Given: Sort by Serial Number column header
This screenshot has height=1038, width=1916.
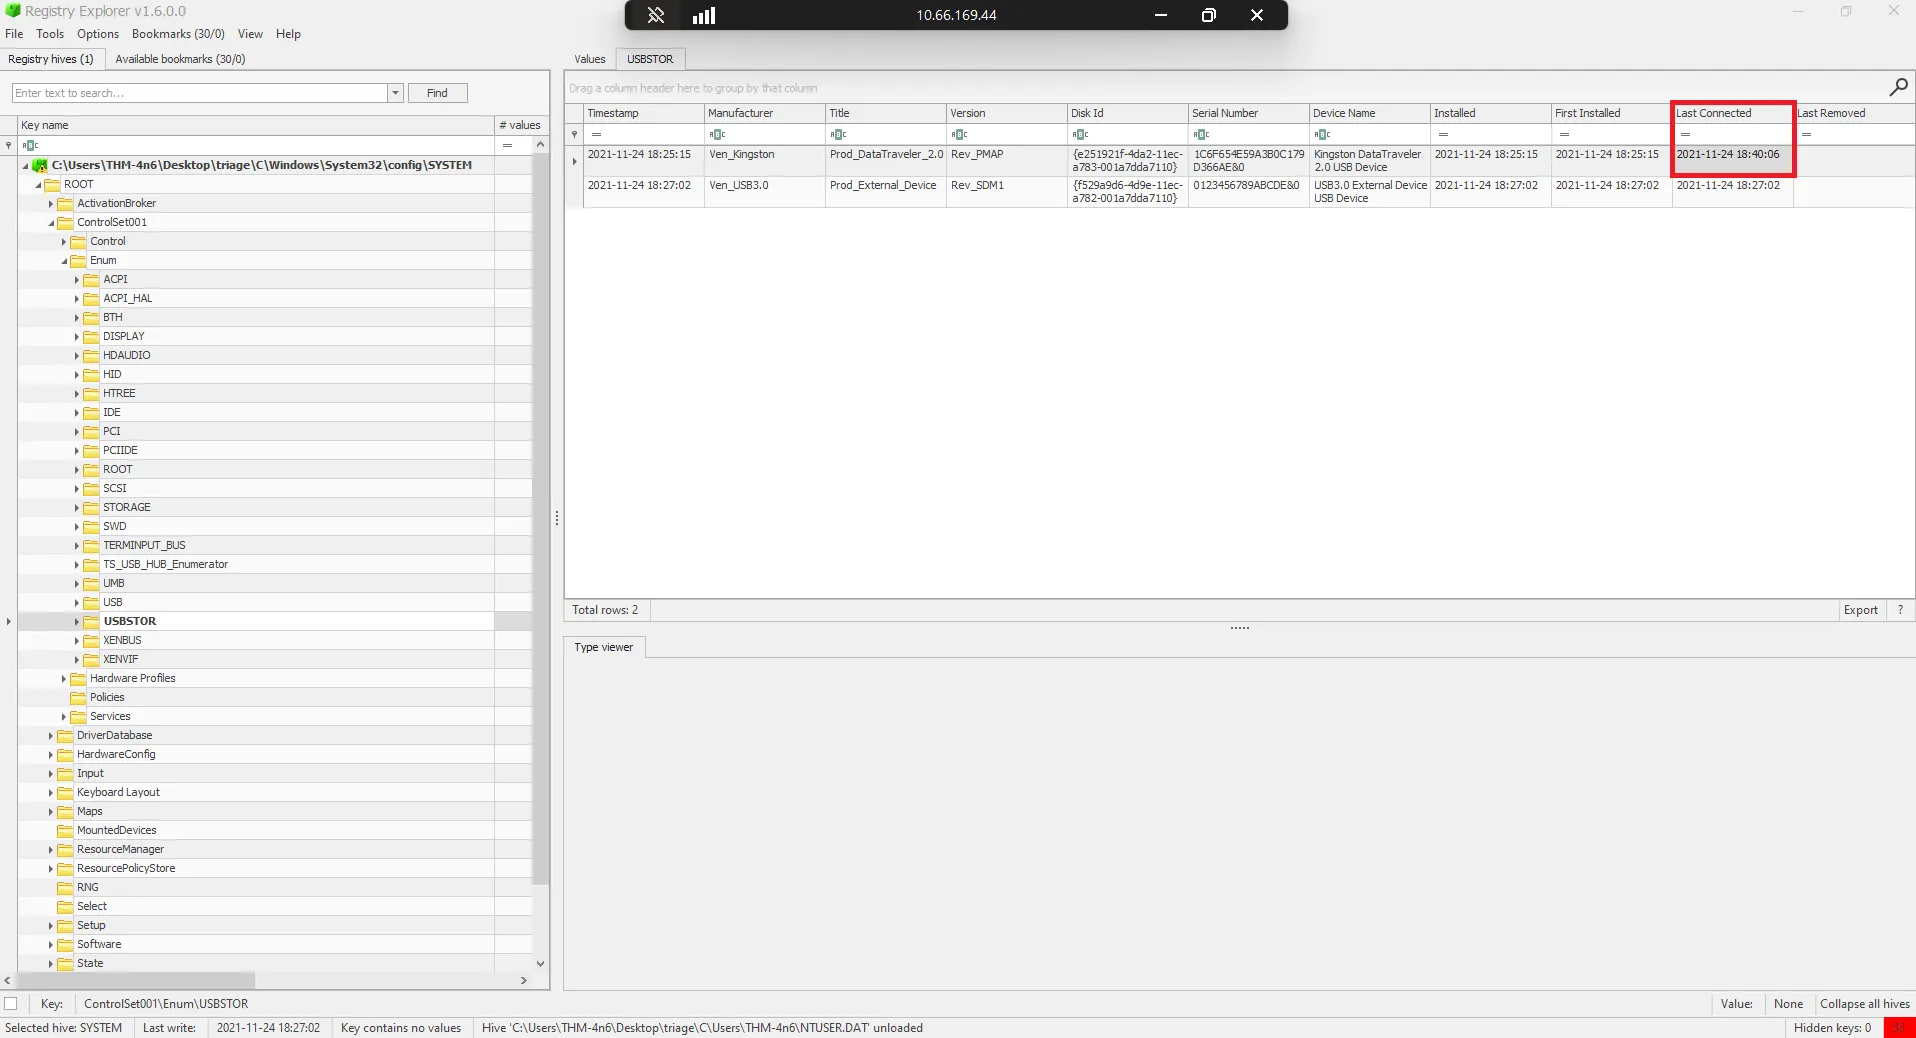Looking at the screenshot, I should [1248, 113].
